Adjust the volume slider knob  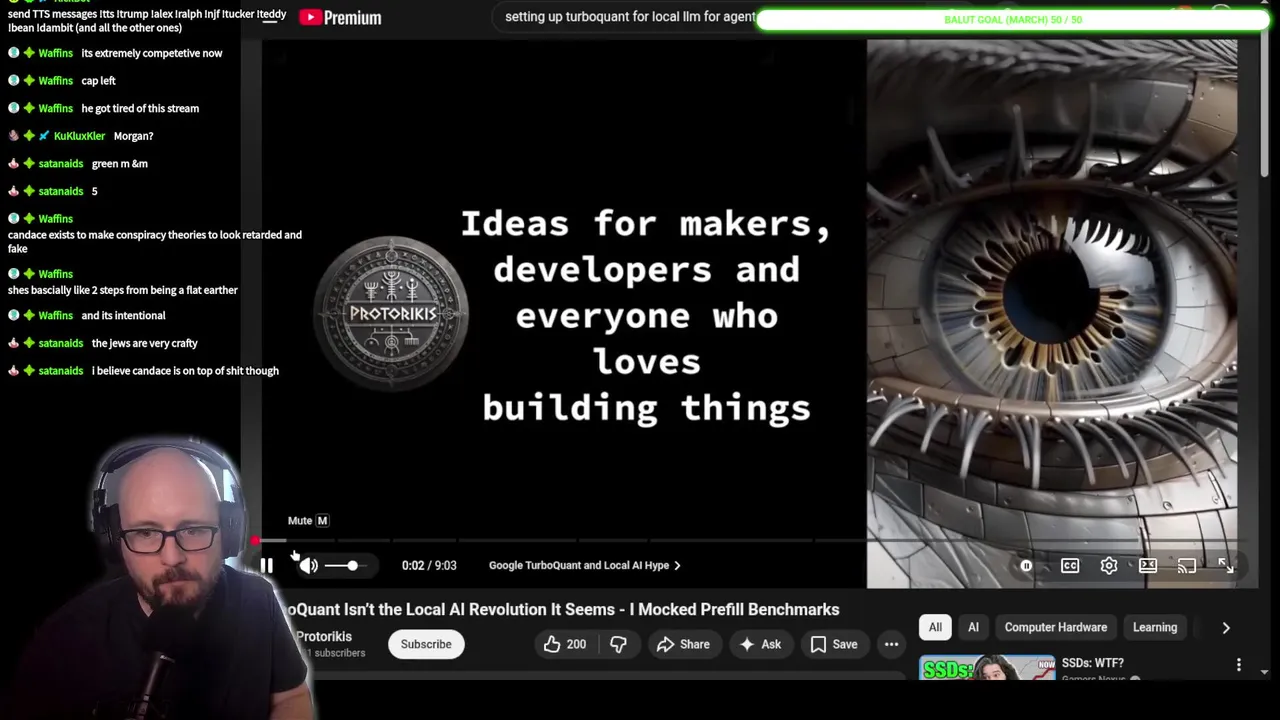point(352,565)
